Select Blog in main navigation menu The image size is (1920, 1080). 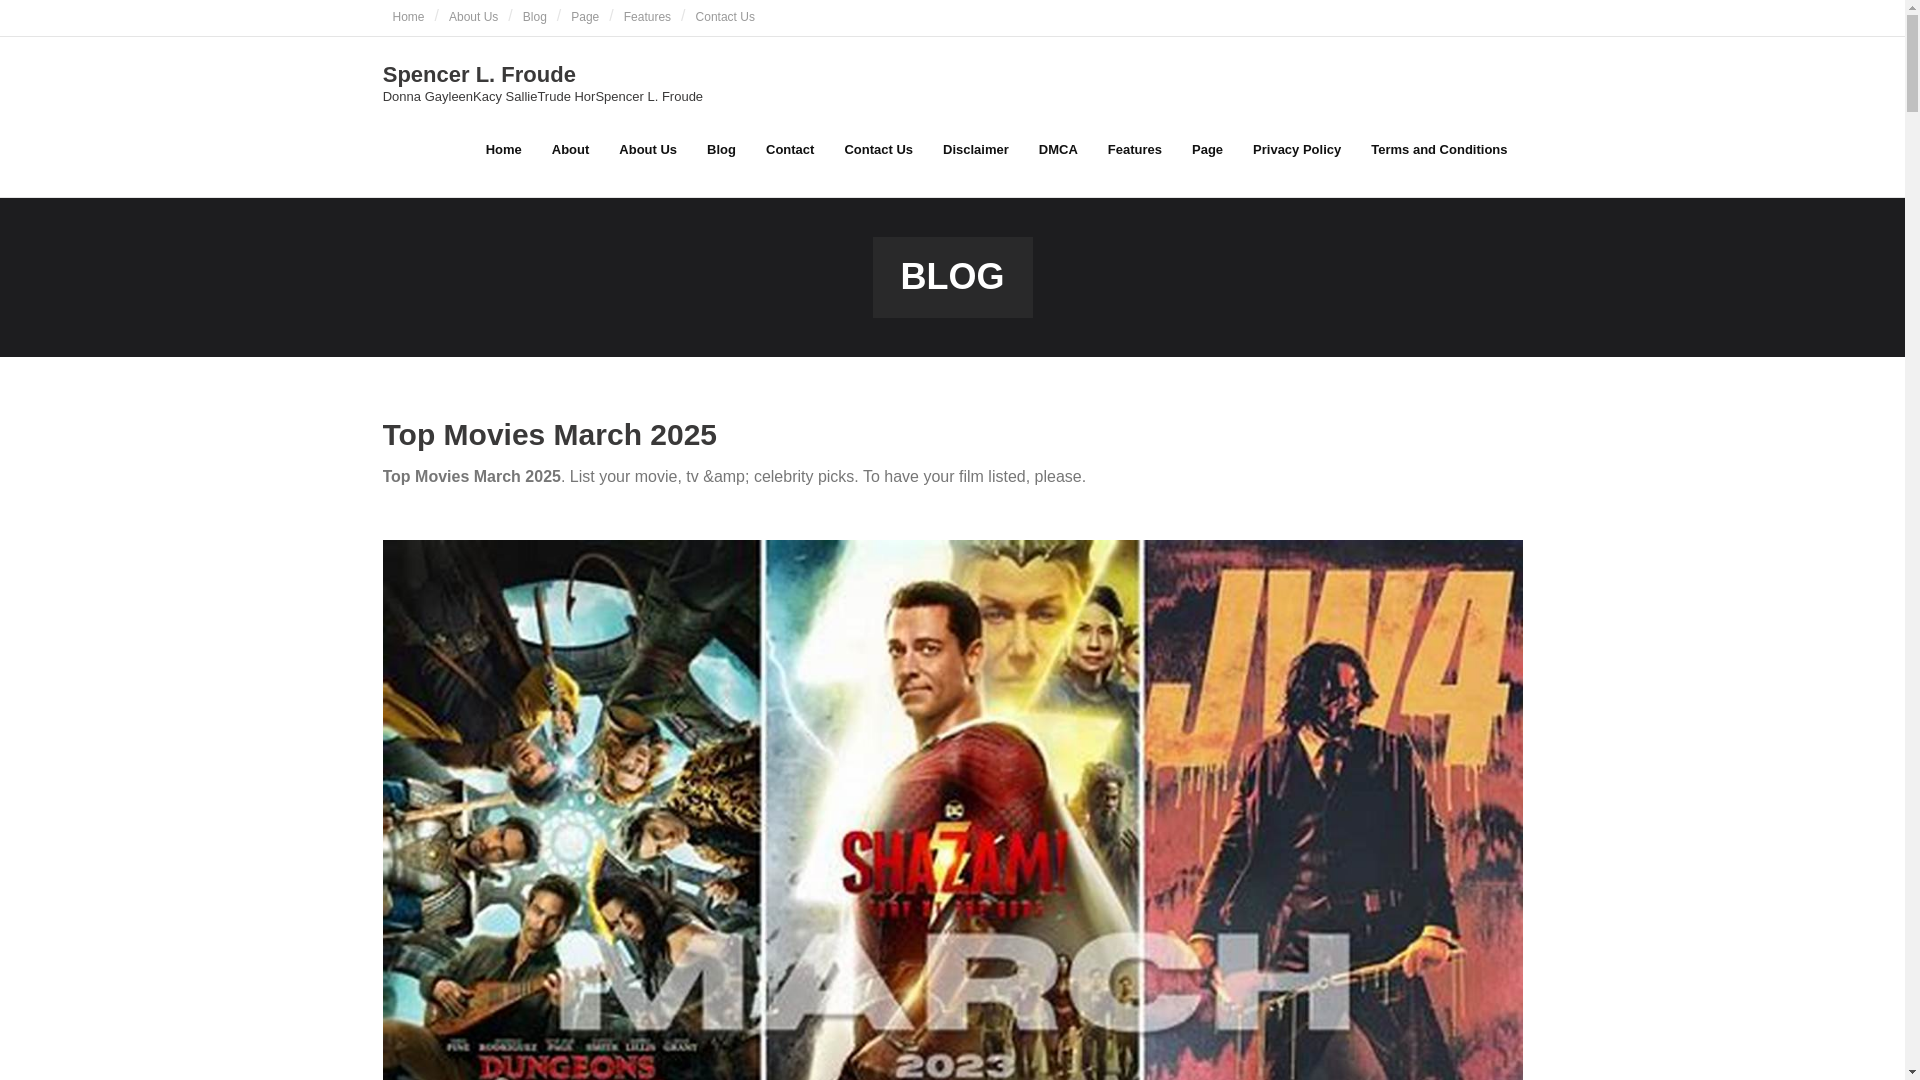tap(721, 150)
